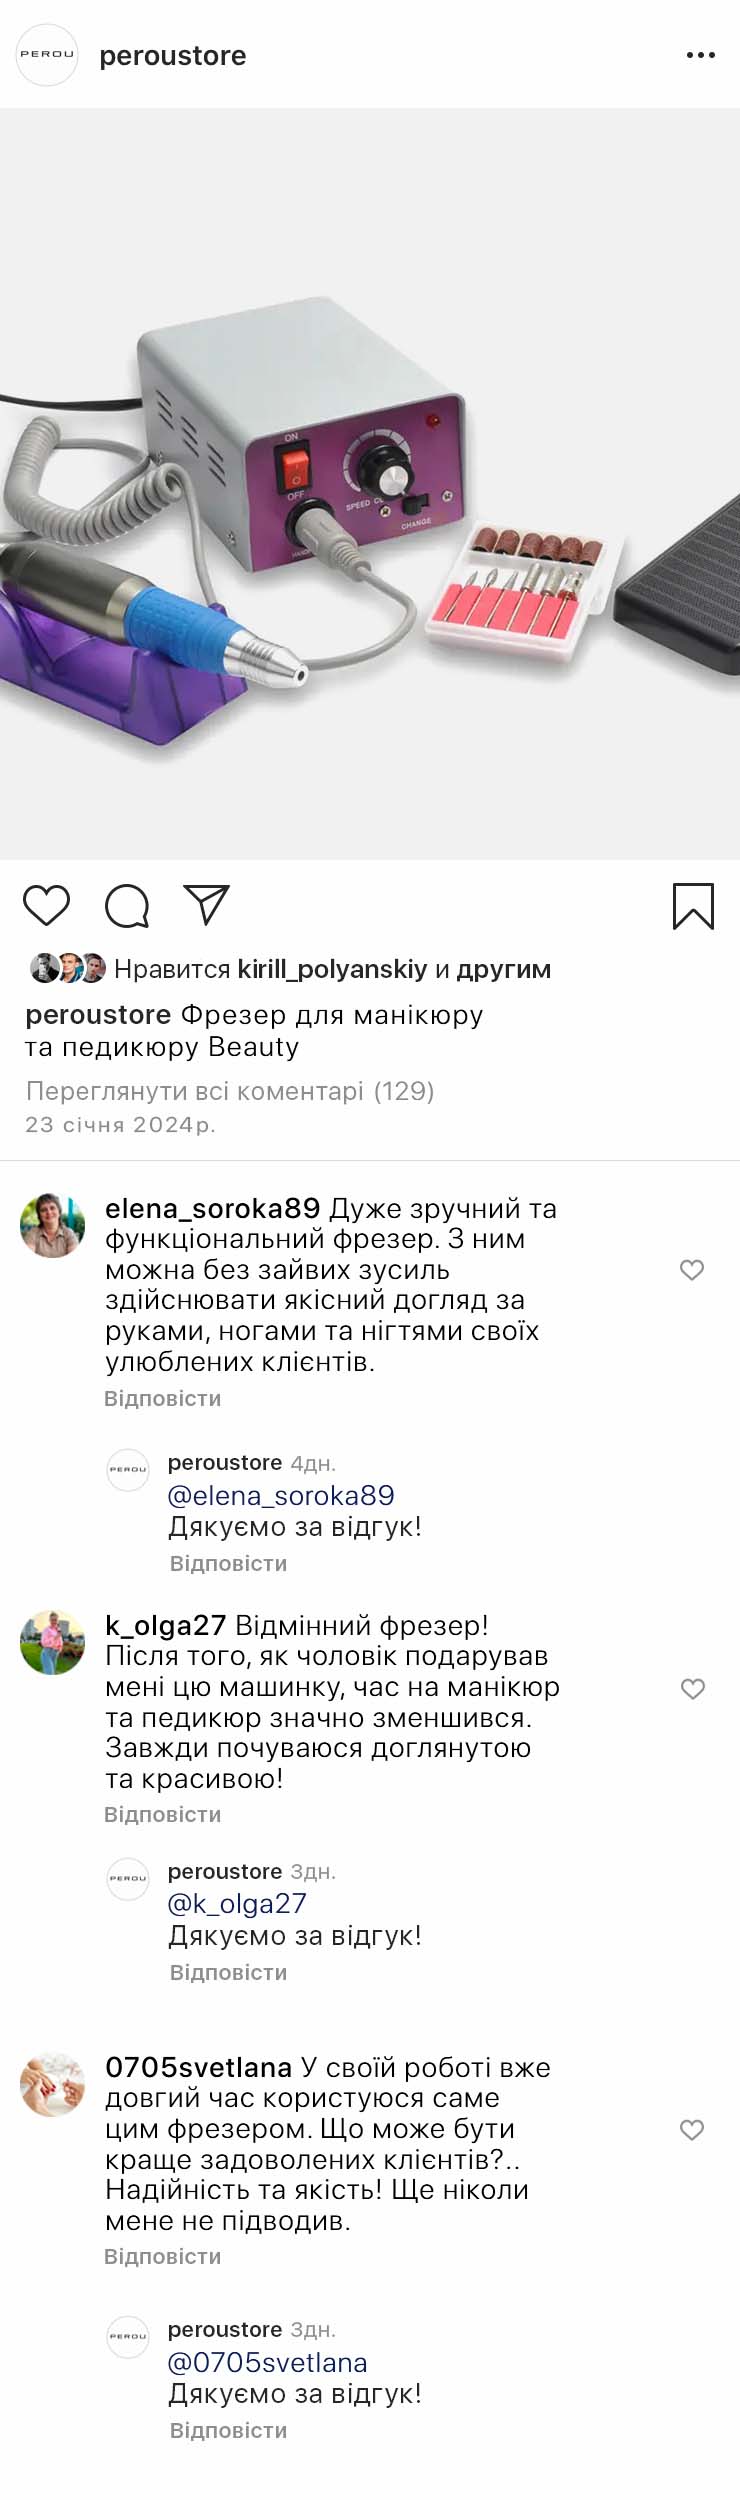Reply to elena_soroka89's comment
740x2500 pixels.
162,1398
